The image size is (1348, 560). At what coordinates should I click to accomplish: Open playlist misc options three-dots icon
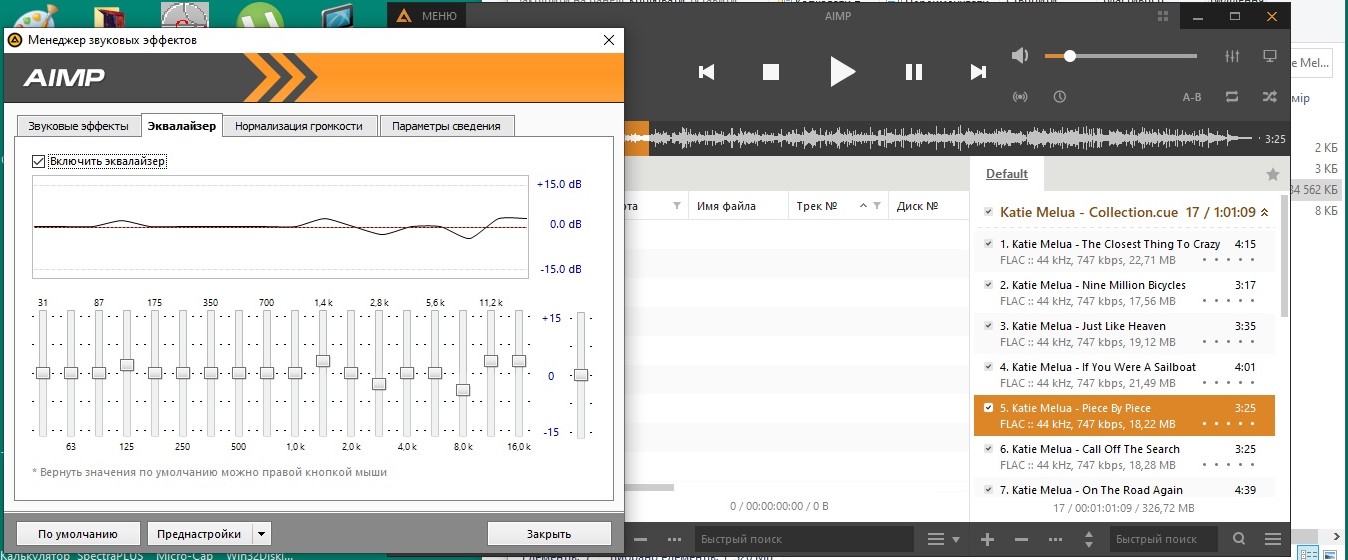point(1054,539)
